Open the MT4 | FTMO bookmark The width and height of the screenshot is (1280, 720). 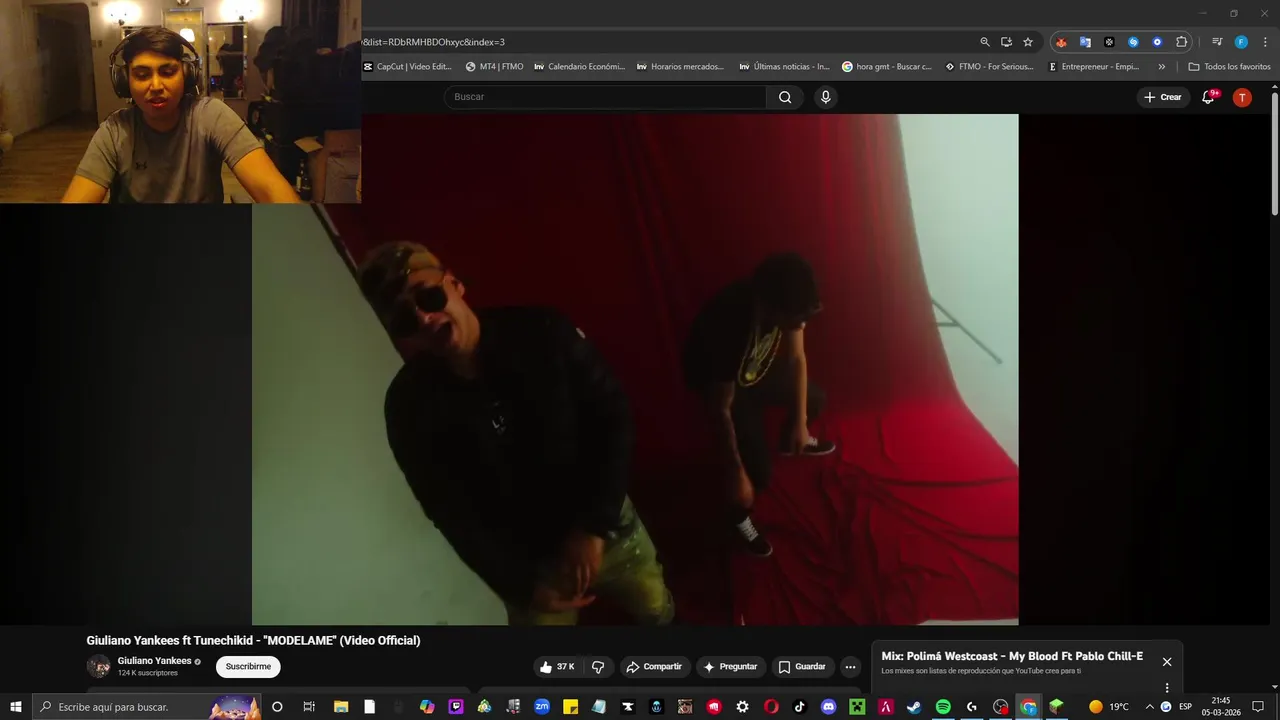[494, 67]
